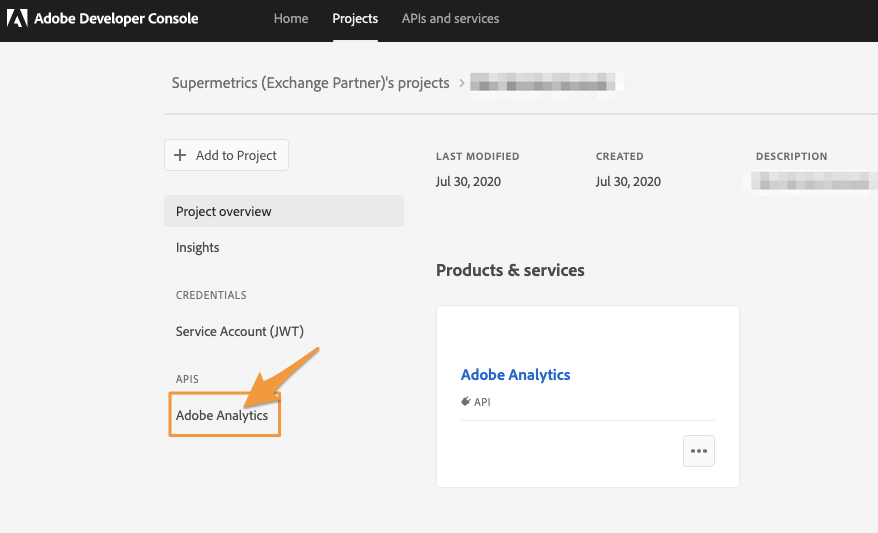The height and width of the screenshot is (533, 878).
Task: Open the Adobe Analytics card title link
Action: [x=515, y=375]
